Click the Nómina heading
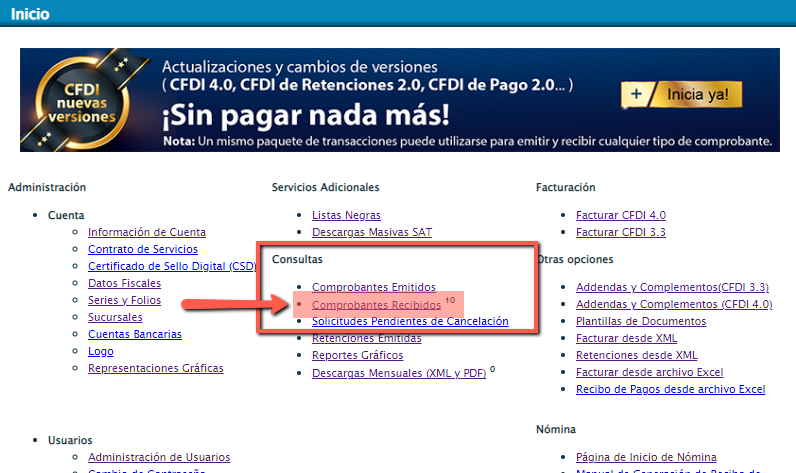Screen dimensions: 796x473 tap(556, 429)
